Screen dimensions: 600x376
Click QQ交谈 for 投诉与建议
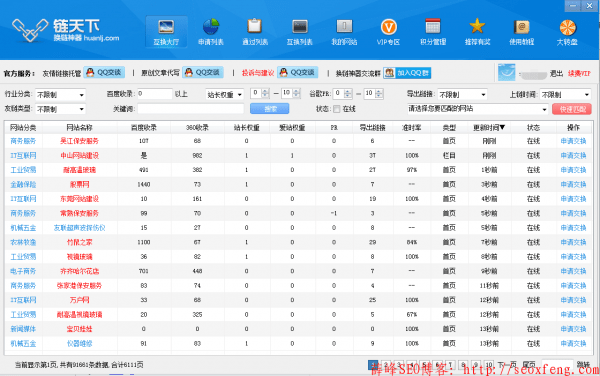298,72
